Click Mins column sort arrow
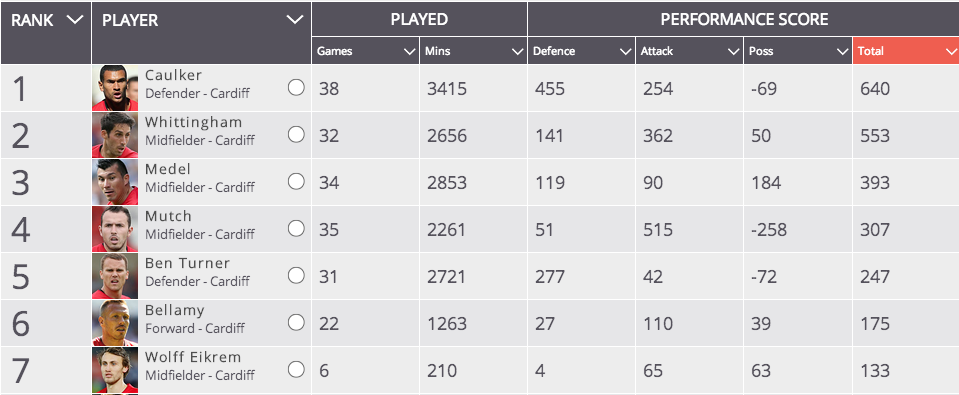This screenshot has height=395, width=959. point(518,52)
